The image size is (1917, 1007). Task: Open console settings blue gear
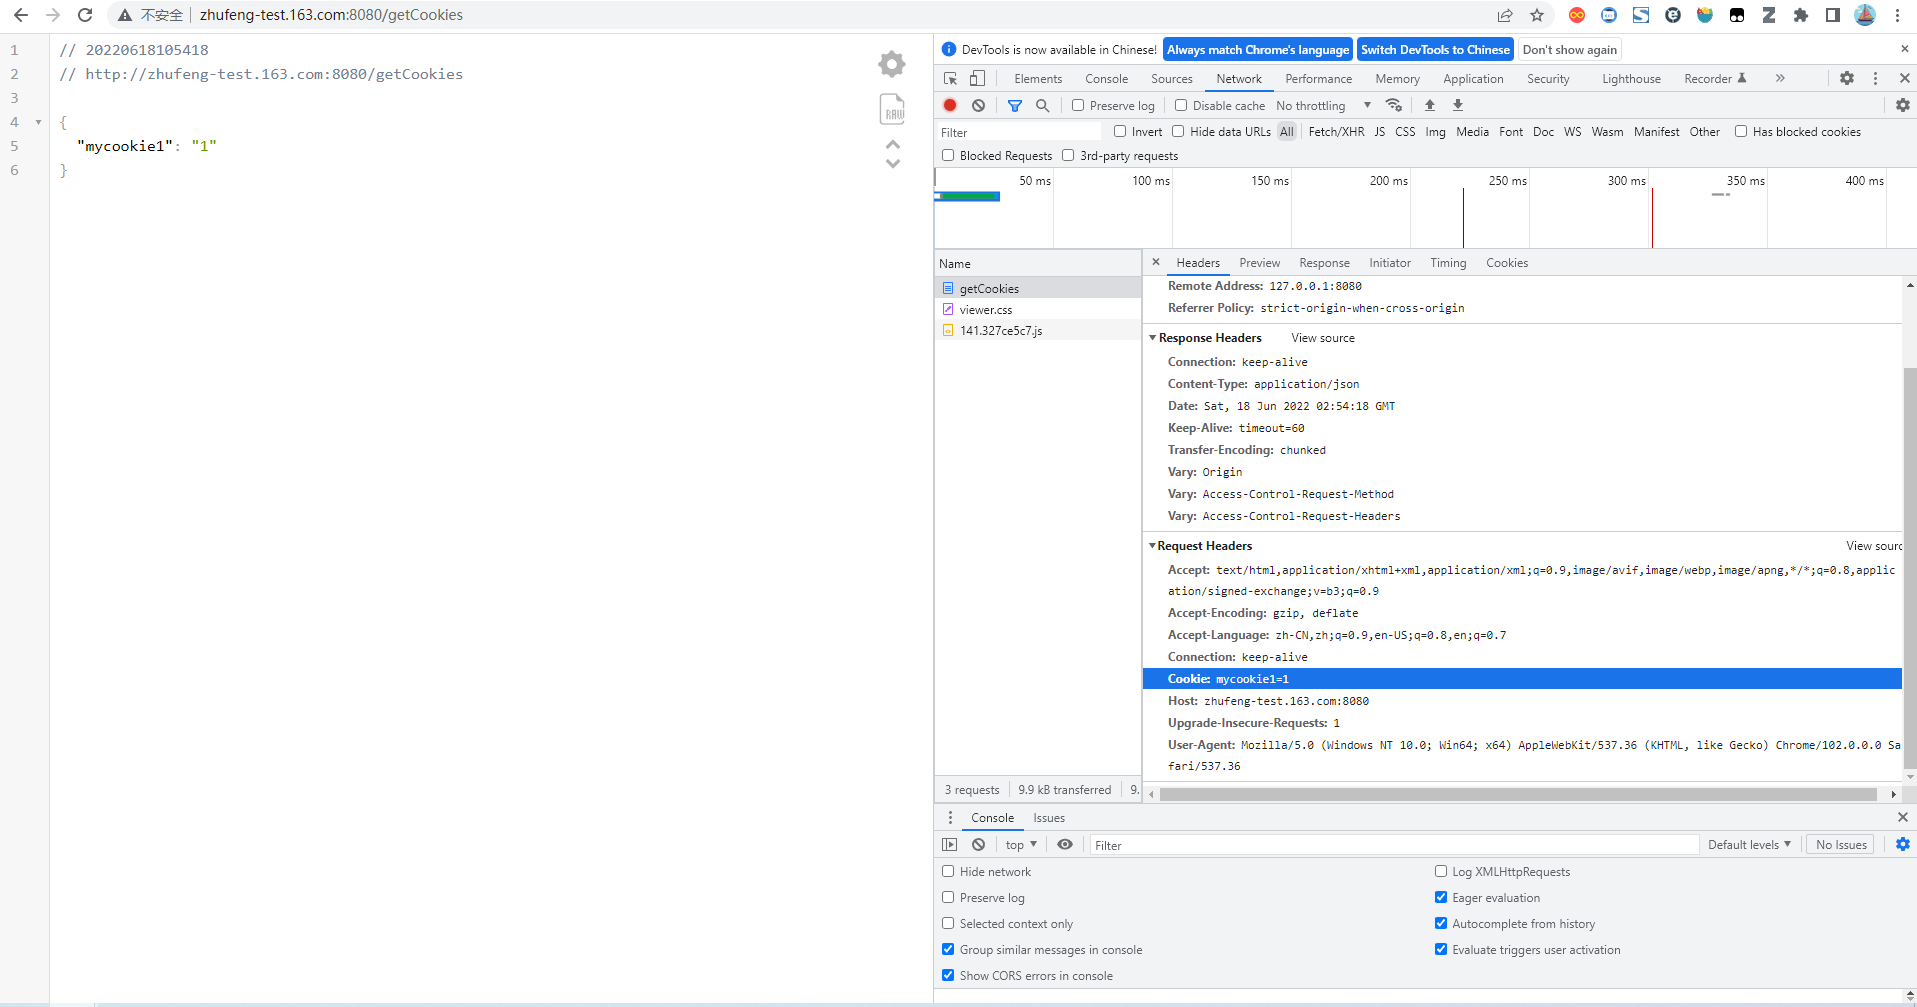click(1903, 845)
